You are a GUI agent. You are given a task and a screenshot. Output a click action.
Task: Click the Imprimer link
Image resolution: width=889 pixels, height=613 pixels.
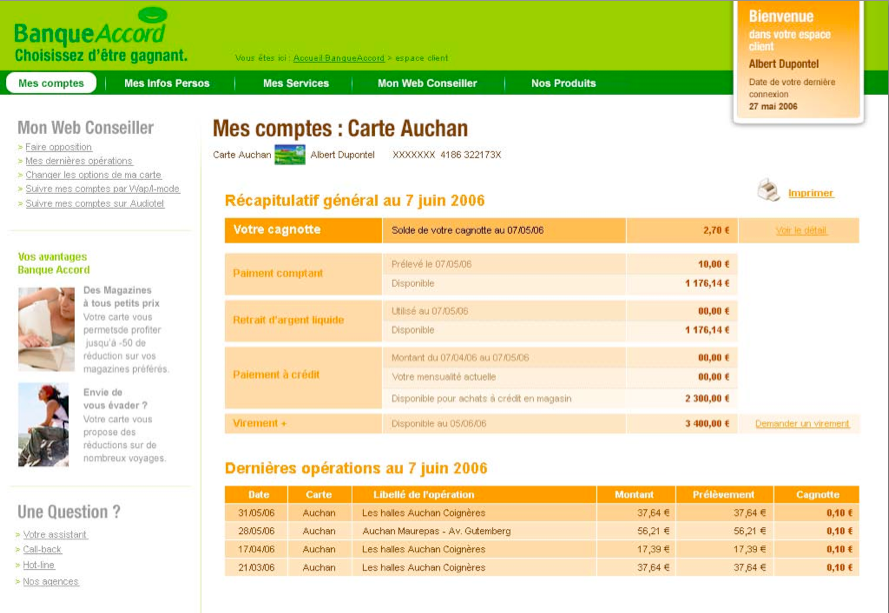pyautogui.click(x=811, y=193)
